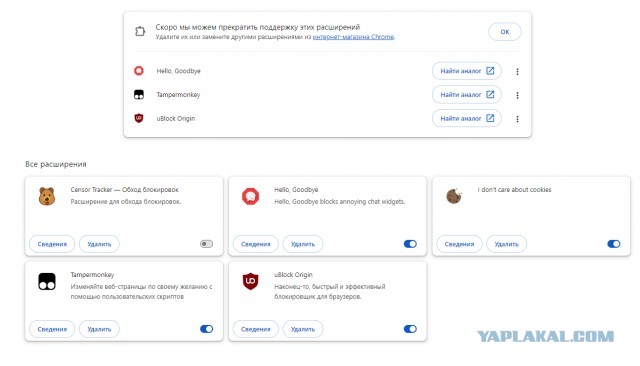Click the description Hello, Goodbye blocks annoying chat widgets
Screen dimensions: 640x366
(x=340, y=202)
